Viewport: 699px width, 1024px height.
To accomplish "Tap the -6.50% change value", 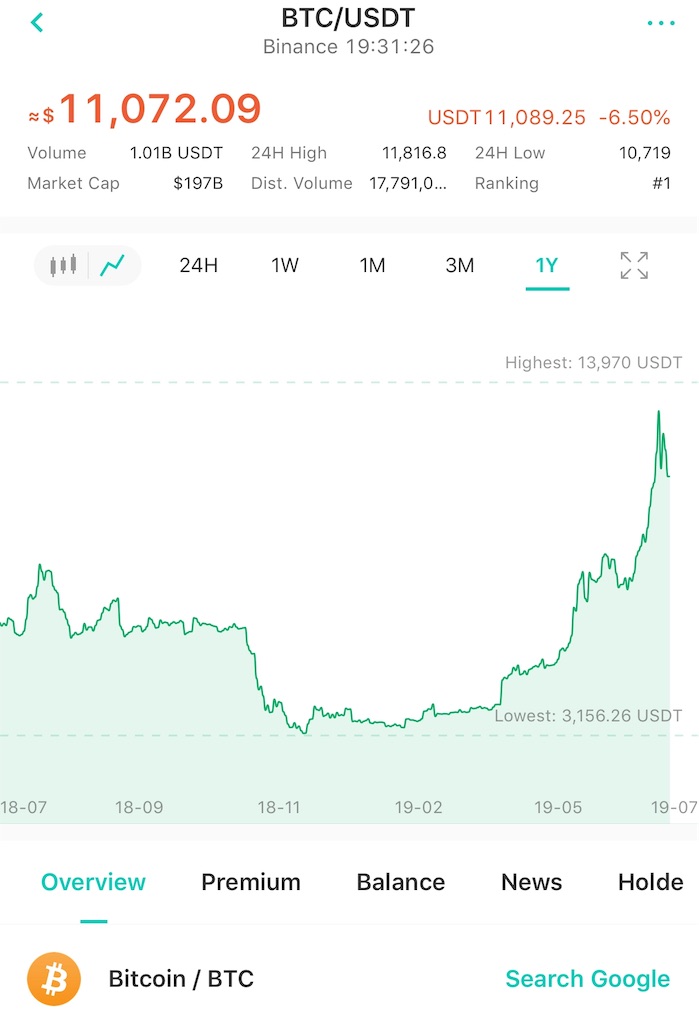I will [x=634, y=118].
